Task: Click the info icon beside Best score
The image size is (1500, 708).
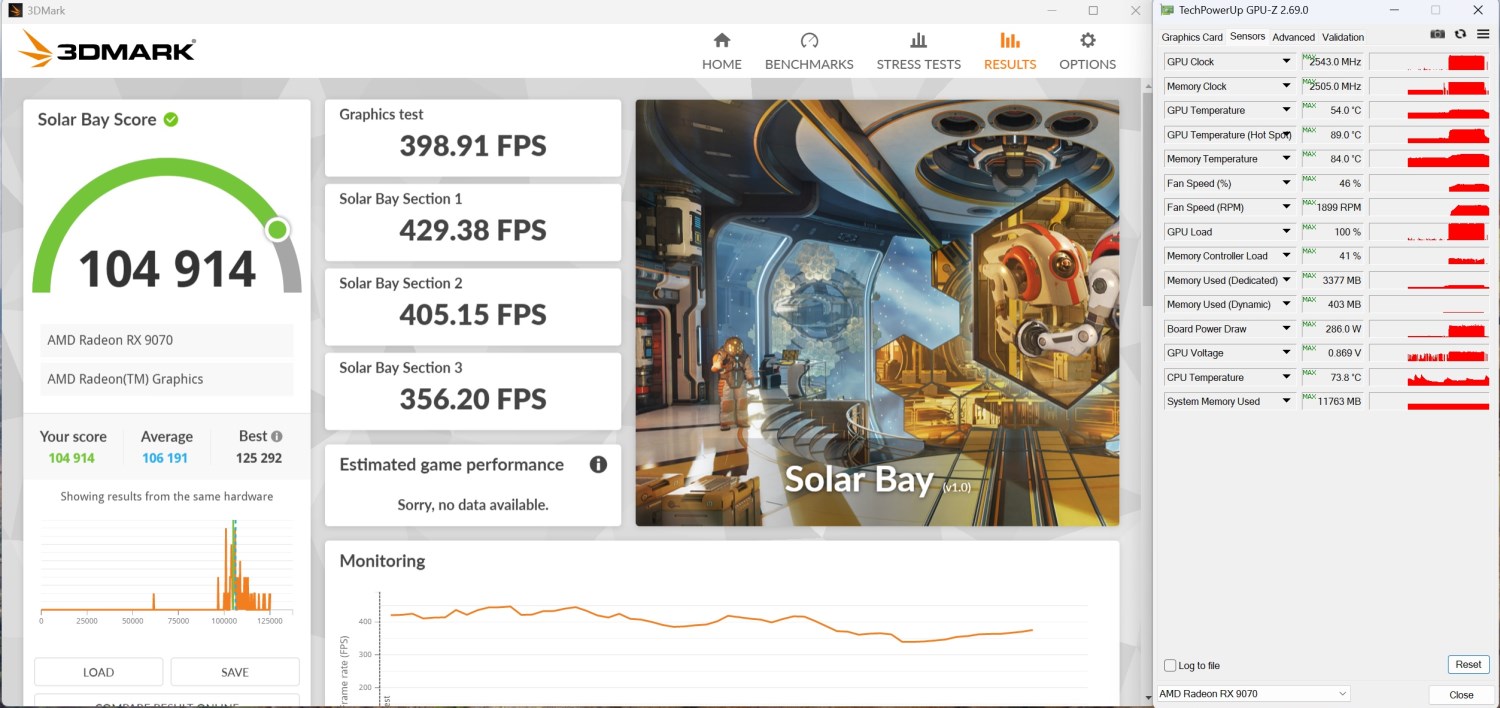Action: [x=276, y=436]
